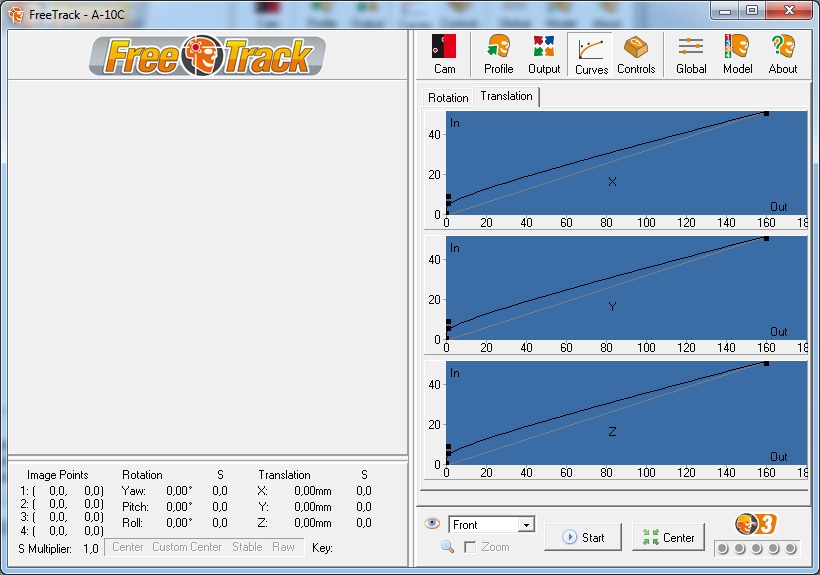Select the end control point on Y curve
This screenshot has height=575, width=820.
(x=767, y=238)
